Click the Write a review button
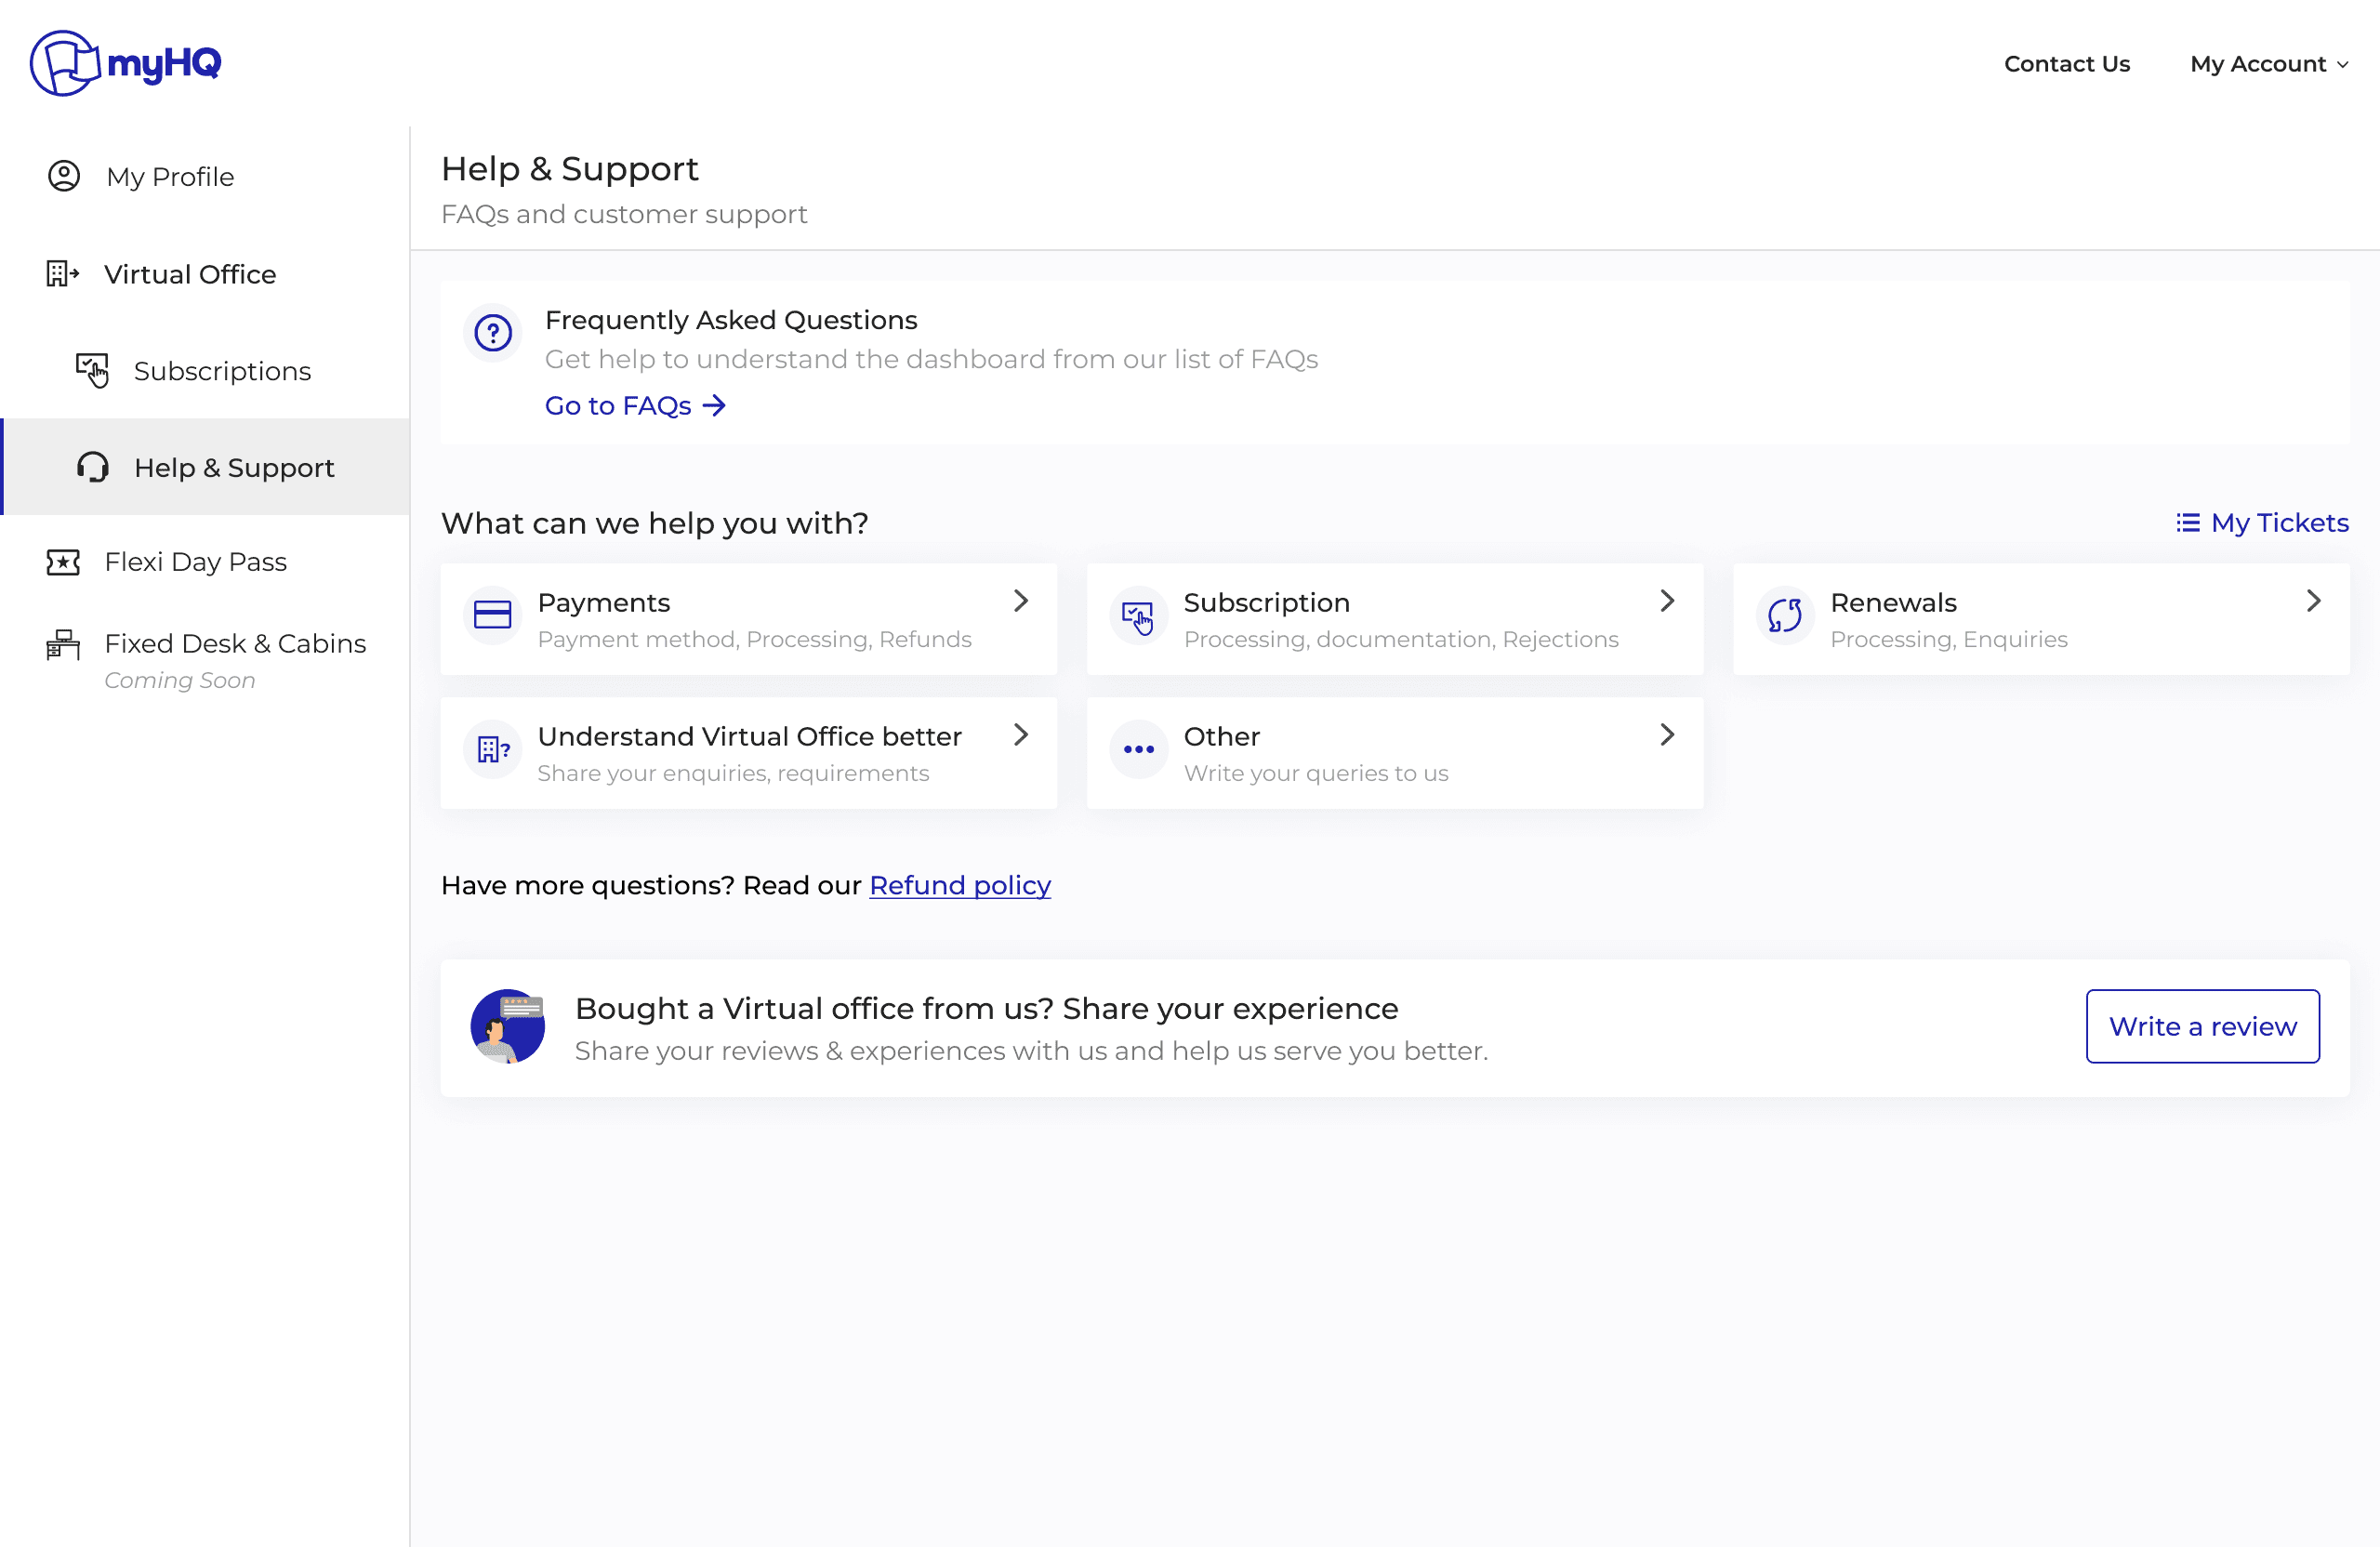This screenshot has height=1547, width=2380. coord(2202,1027)
